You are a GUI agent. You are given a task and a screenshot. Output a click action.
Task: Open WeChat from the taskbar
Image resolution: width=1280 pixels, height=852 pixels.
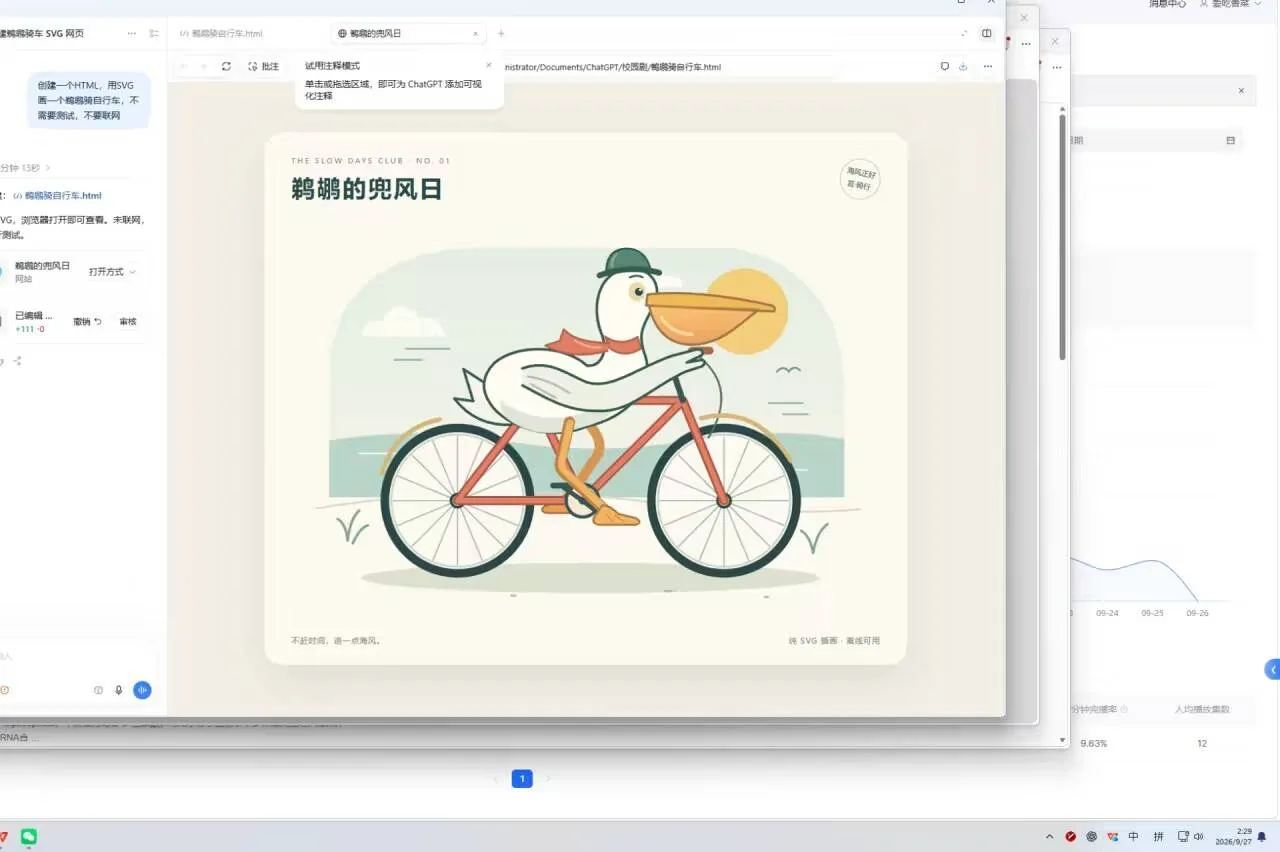29,836
